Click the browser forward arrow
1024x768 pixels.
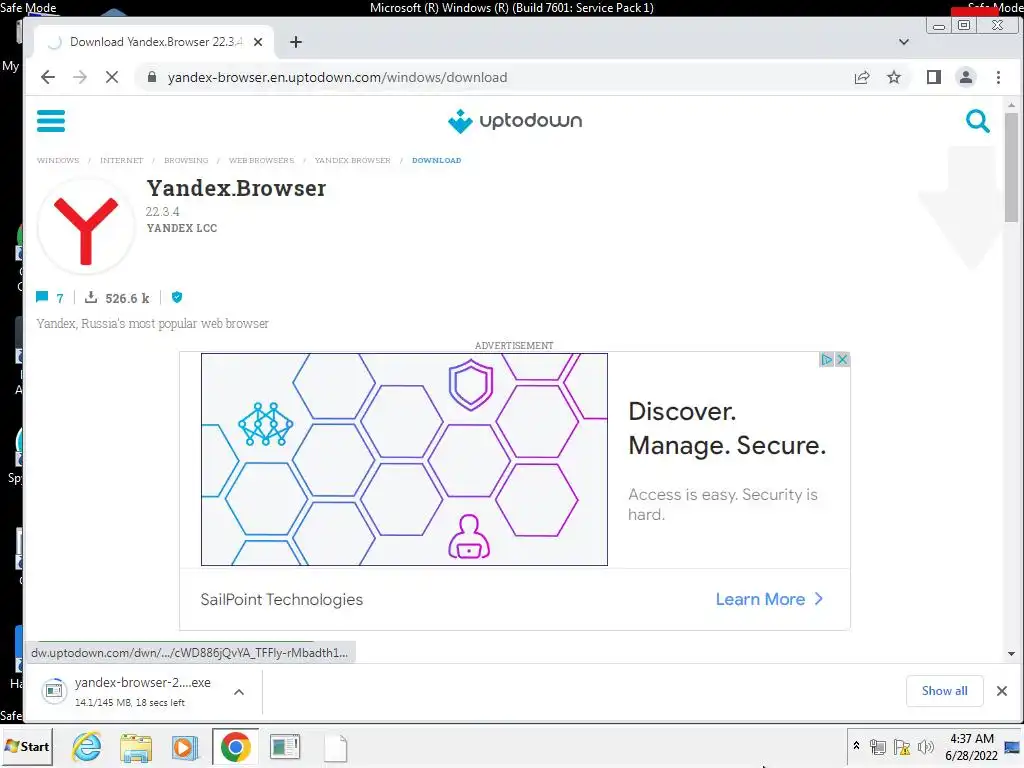(x=80, y=77)
